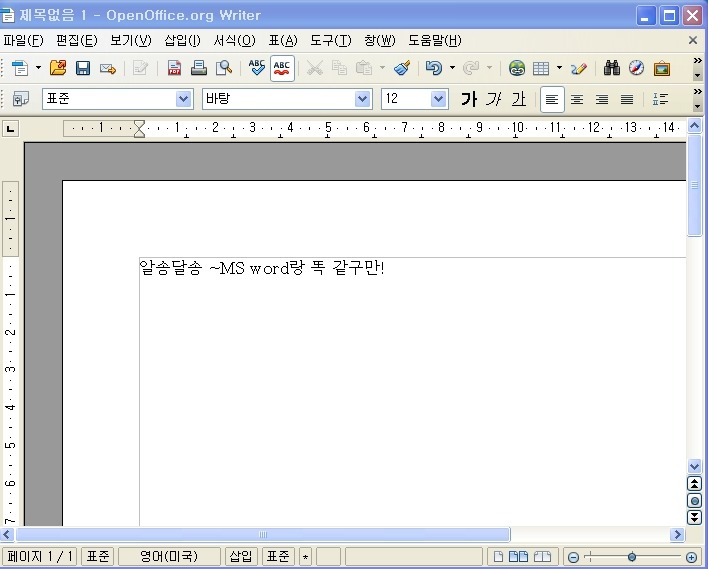
Task: Click the Hyperlink globe icon
Action: (516, 68)
